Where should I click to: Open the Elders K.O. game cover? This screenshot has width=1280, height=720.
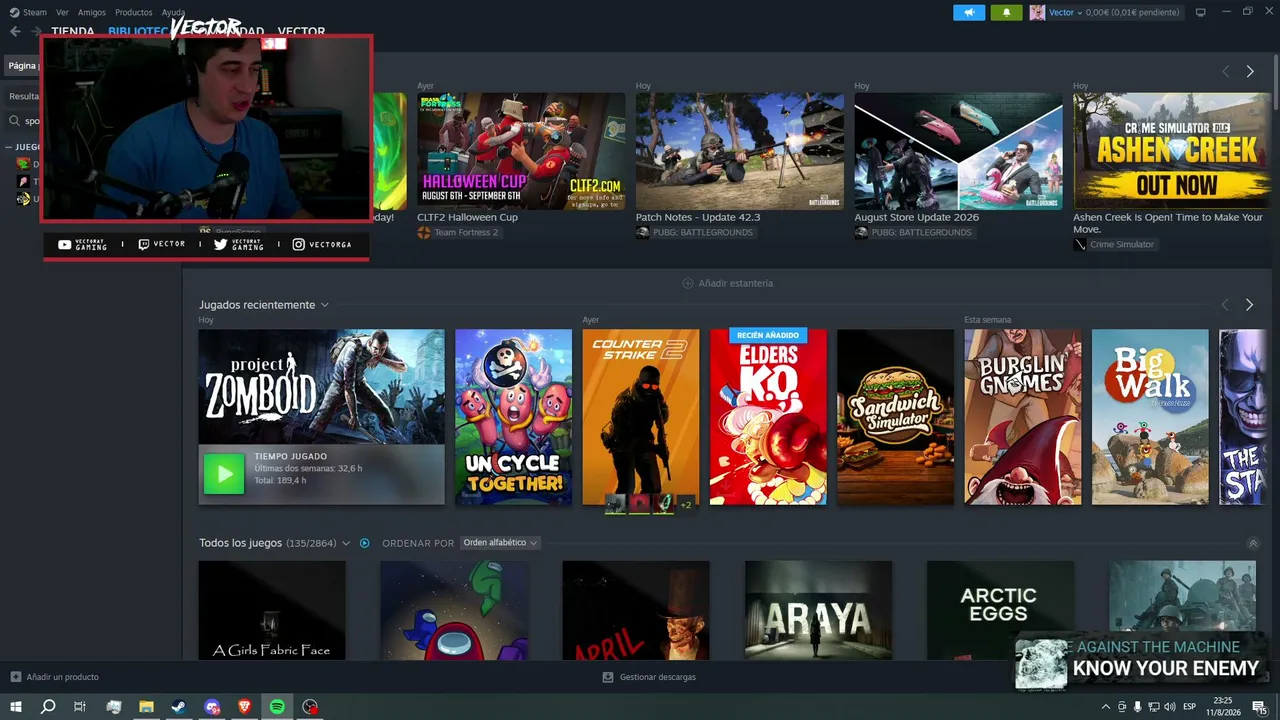coord(768,417)
